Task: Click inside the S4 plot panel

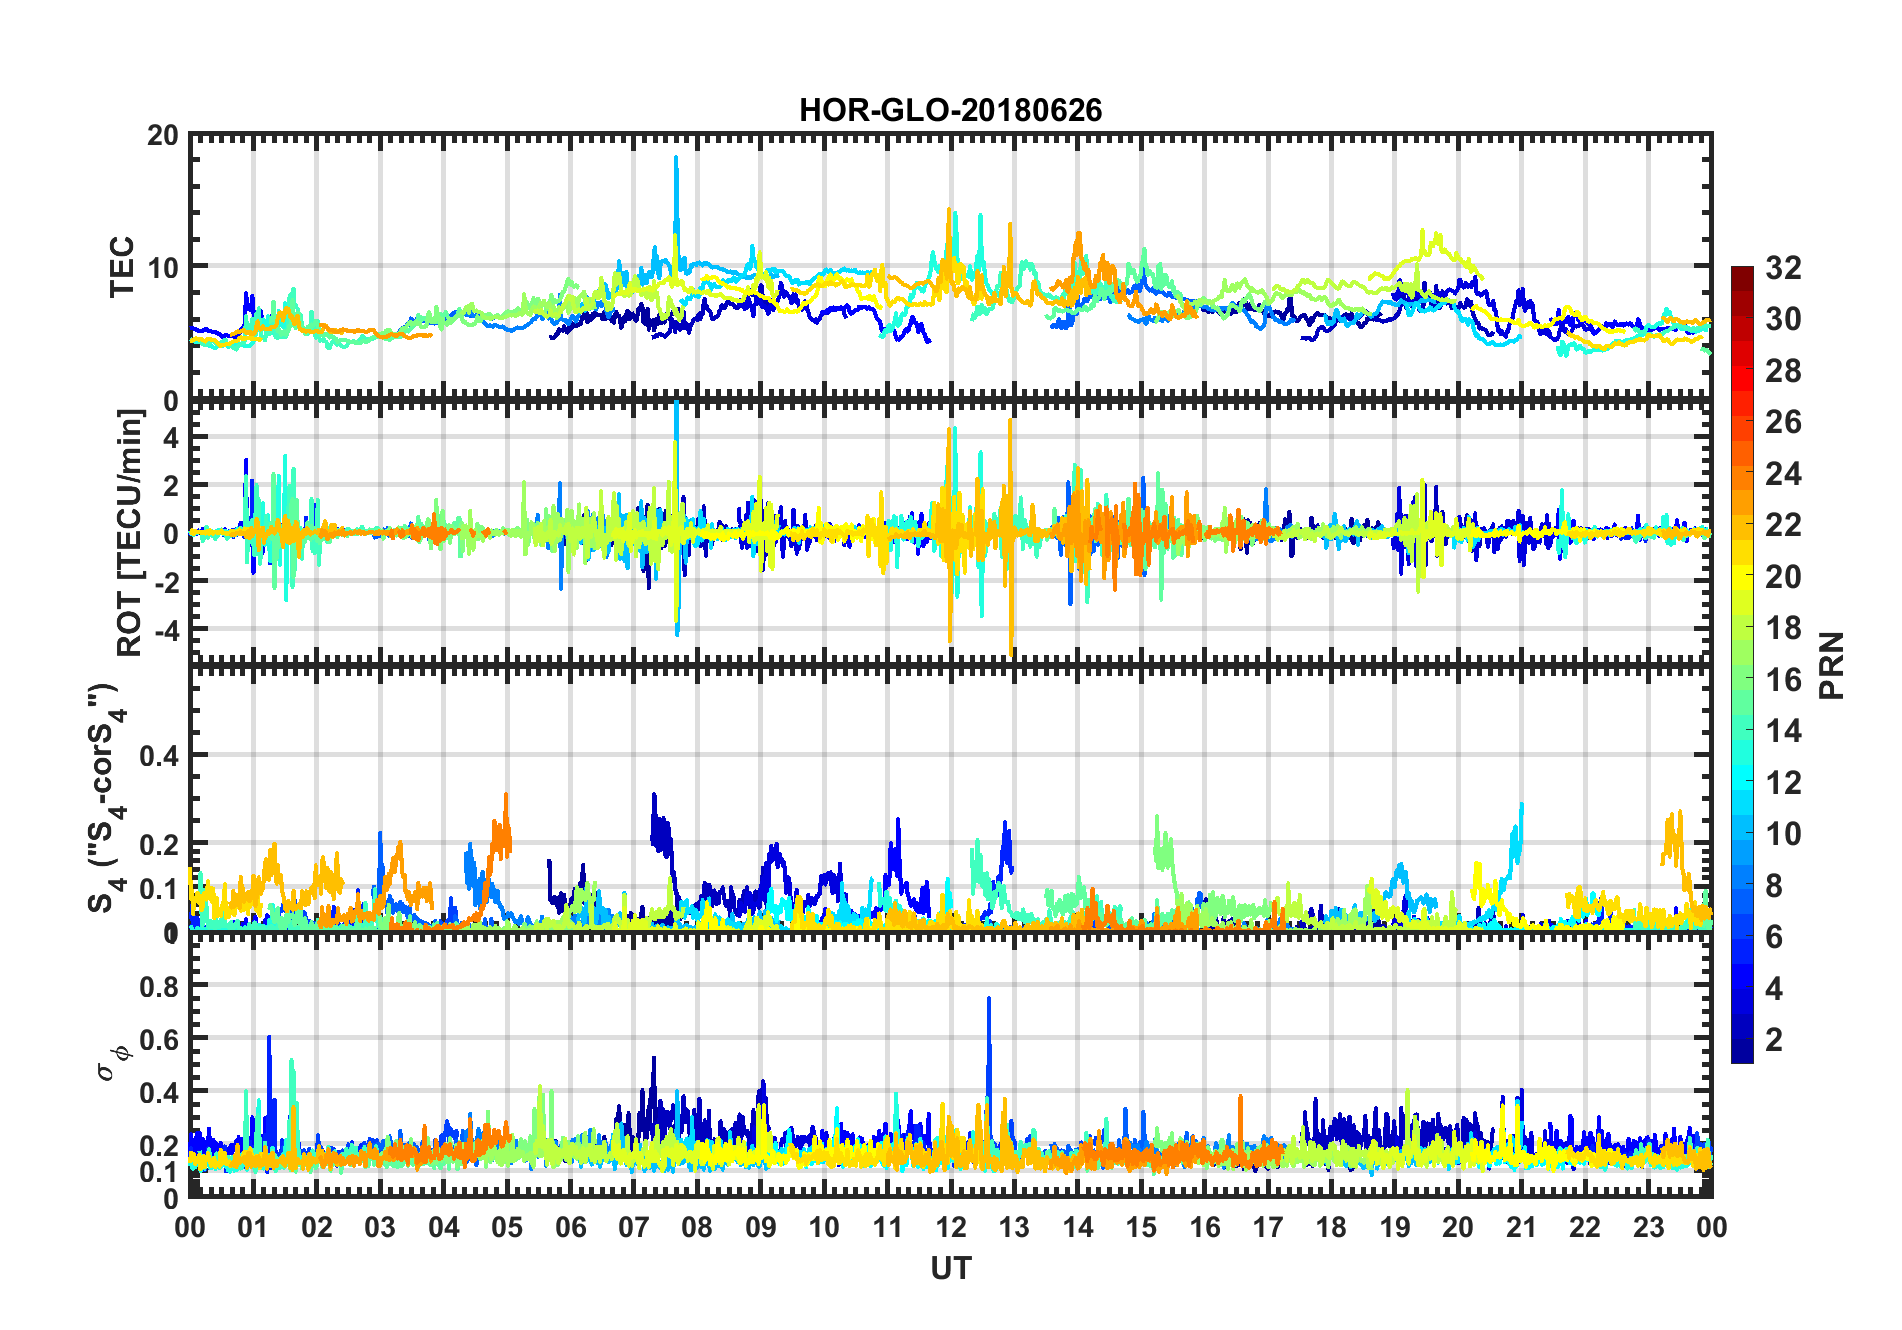Action: 951,798
